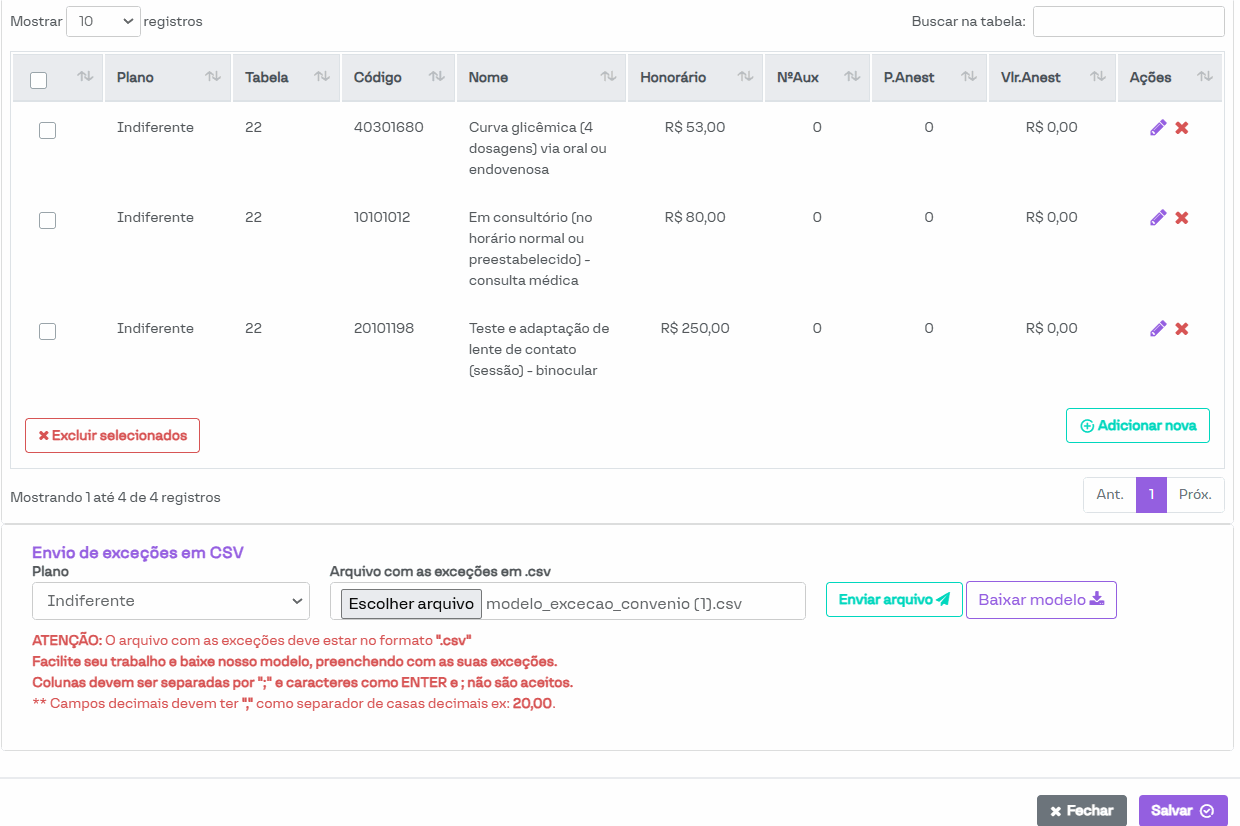Click pencil icon for code 10101012 row

(x=1158, y=218)
